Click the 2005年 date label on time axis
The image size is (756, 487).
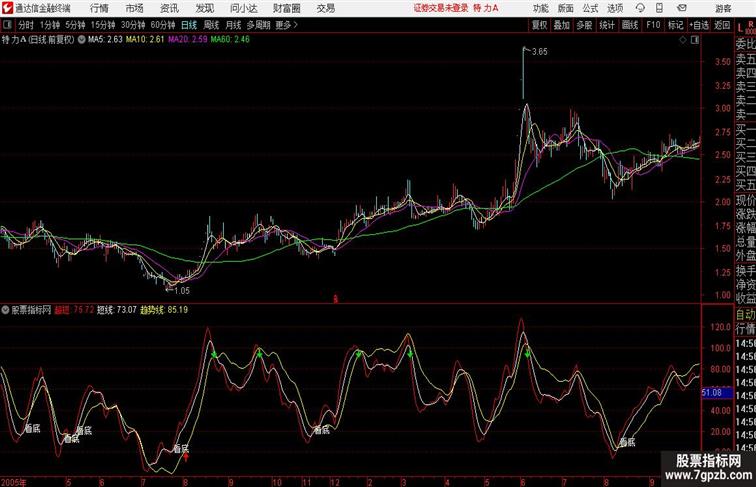(14, 482)
